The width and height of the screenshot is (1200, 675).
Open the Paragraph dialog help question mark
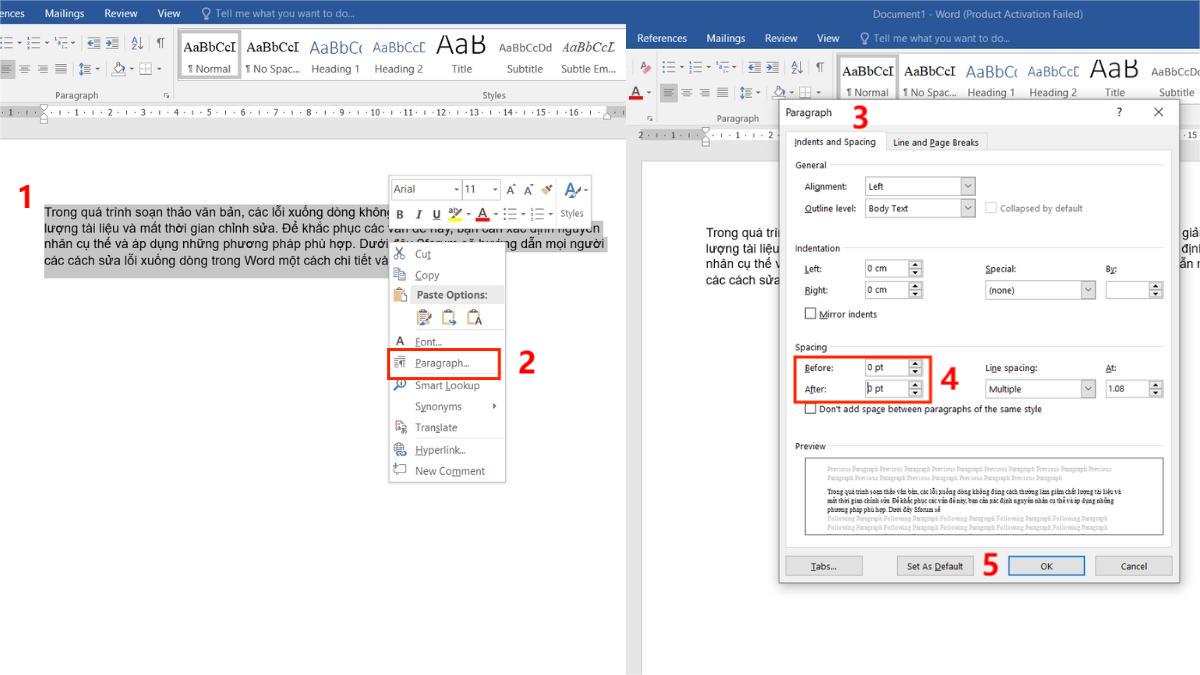click(x=1119, y=112)
